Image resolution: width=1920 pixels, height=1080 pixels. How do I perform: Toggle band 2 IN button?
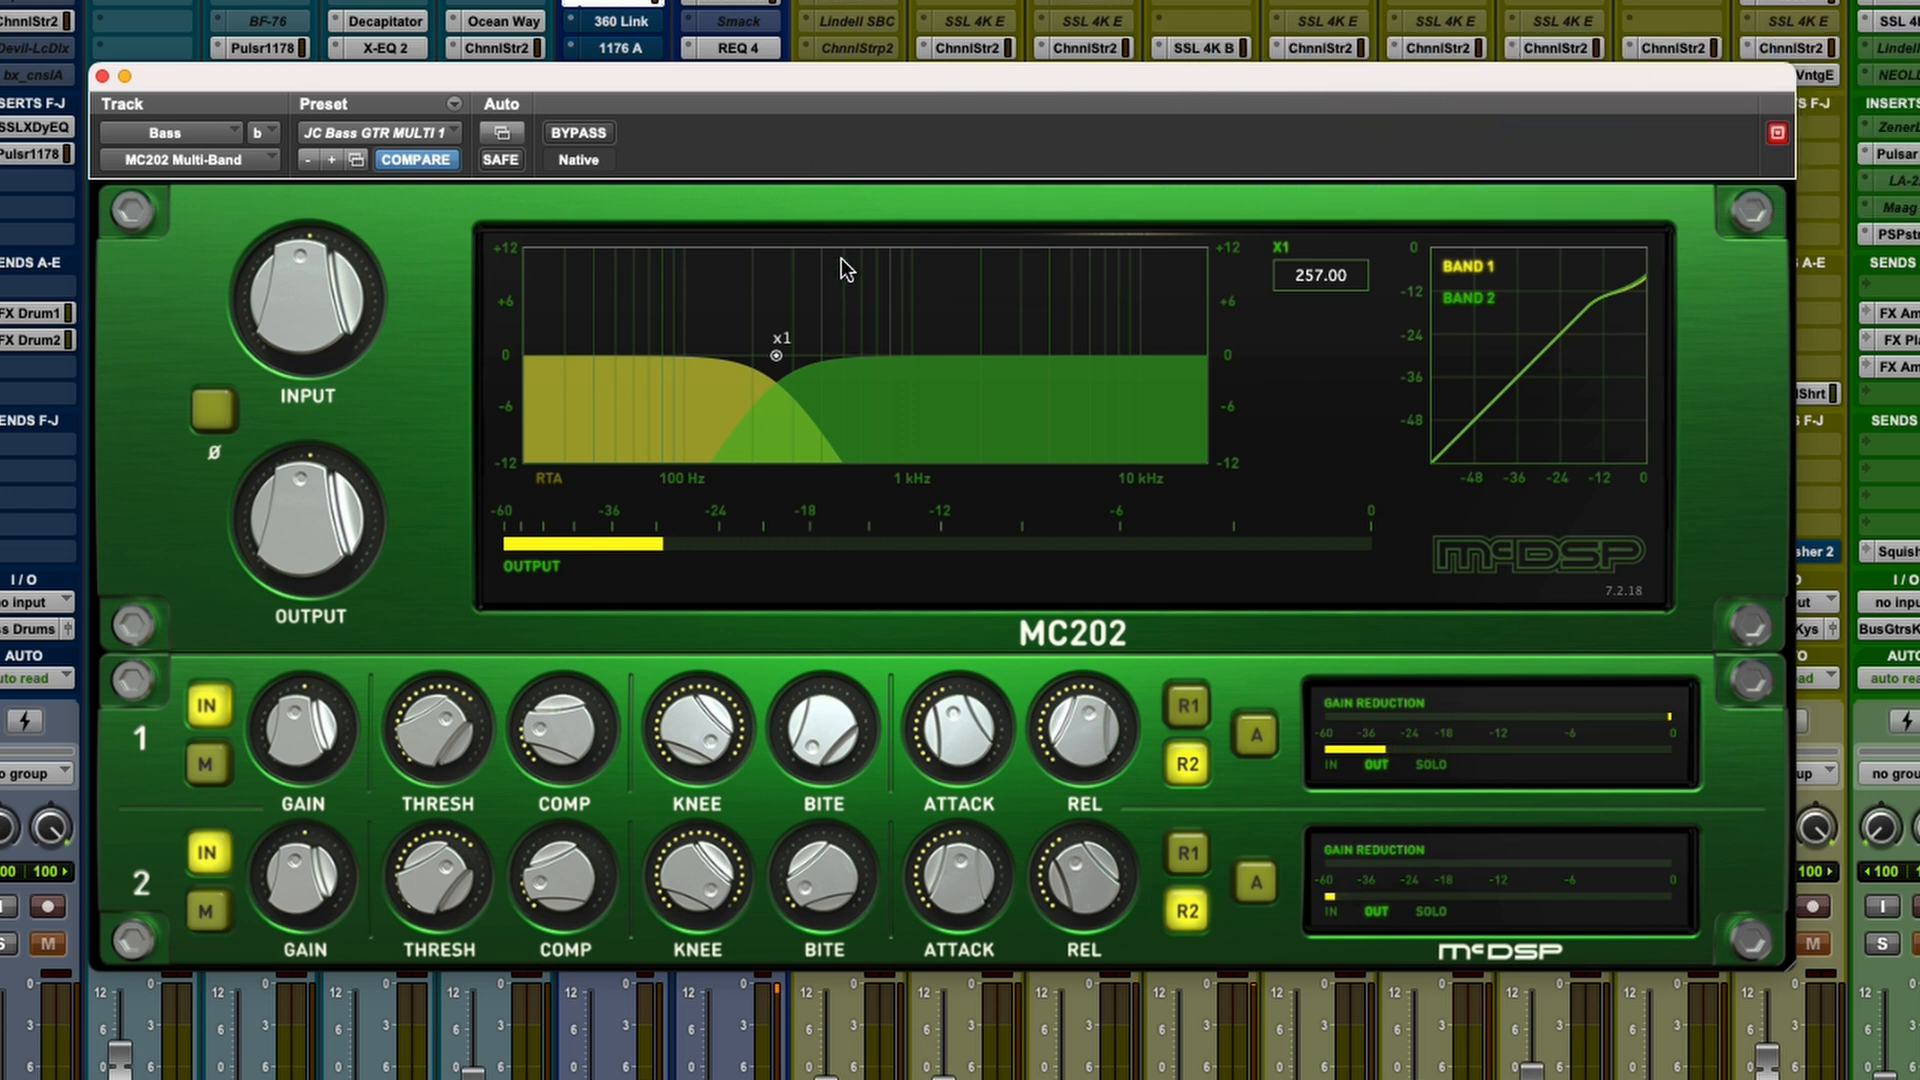point(207,853)
